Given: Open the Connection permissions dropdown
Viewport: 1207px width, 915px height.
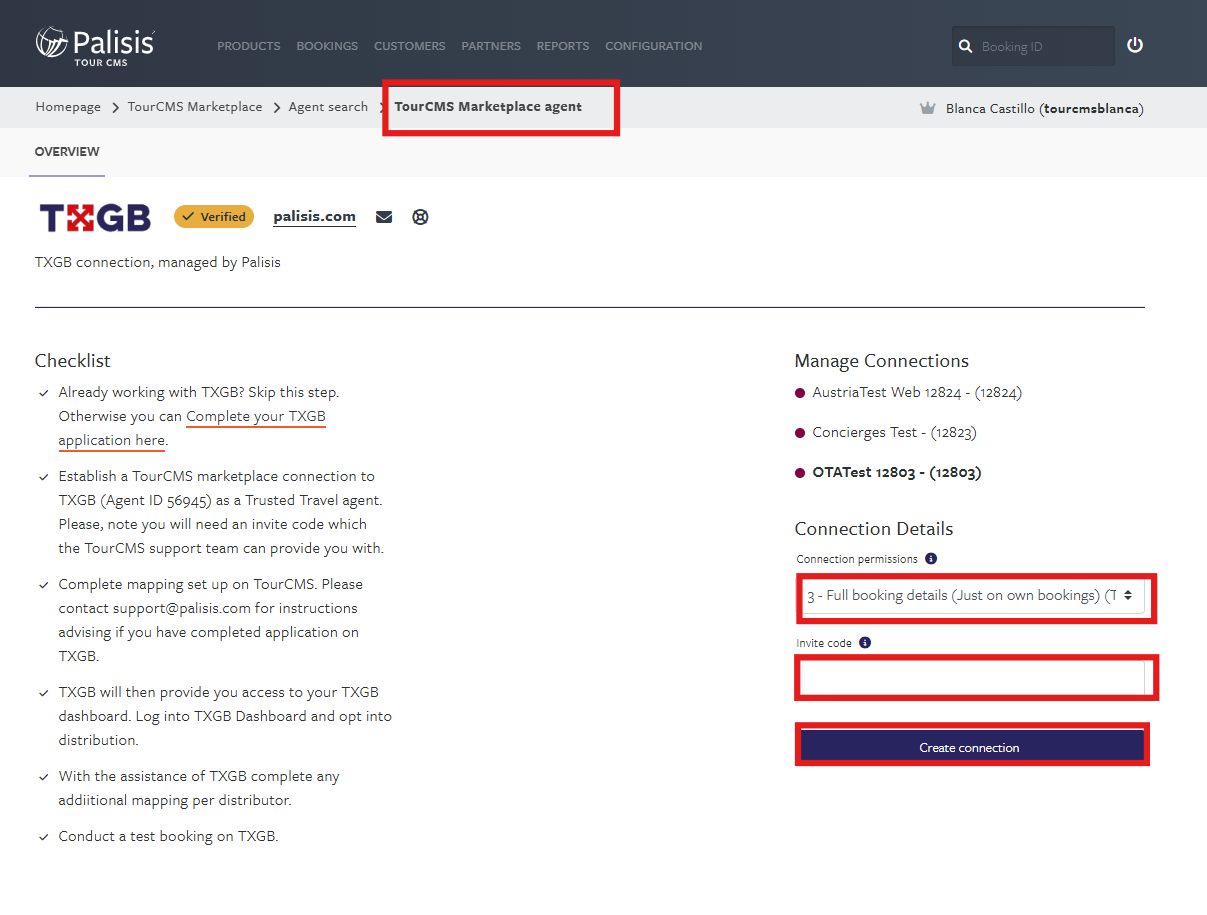Looking at the screenshot, I should (x=972, y=595).
